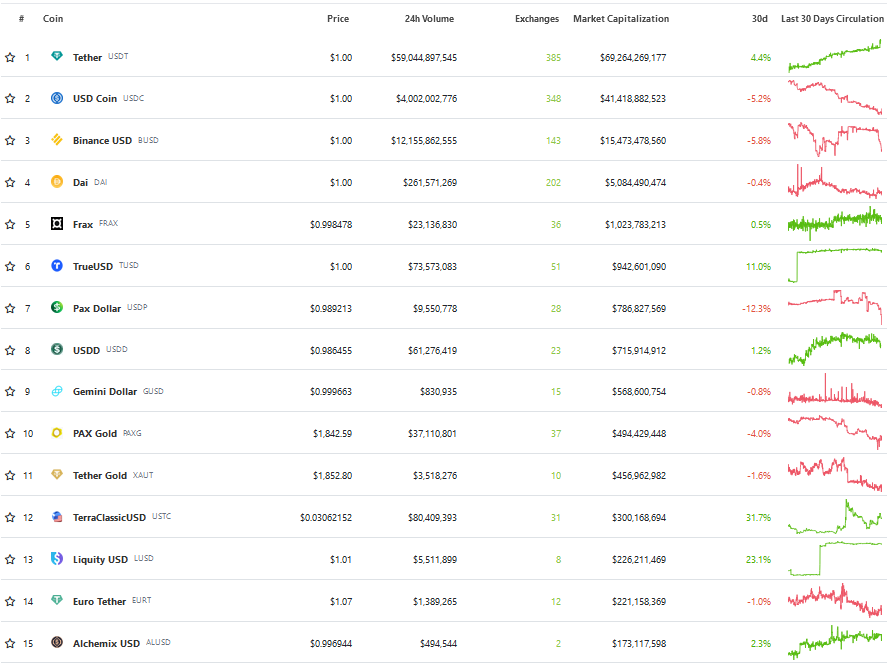Click the Dai coin logo icon
Screen dimensions: 887x665
[57, 182]
